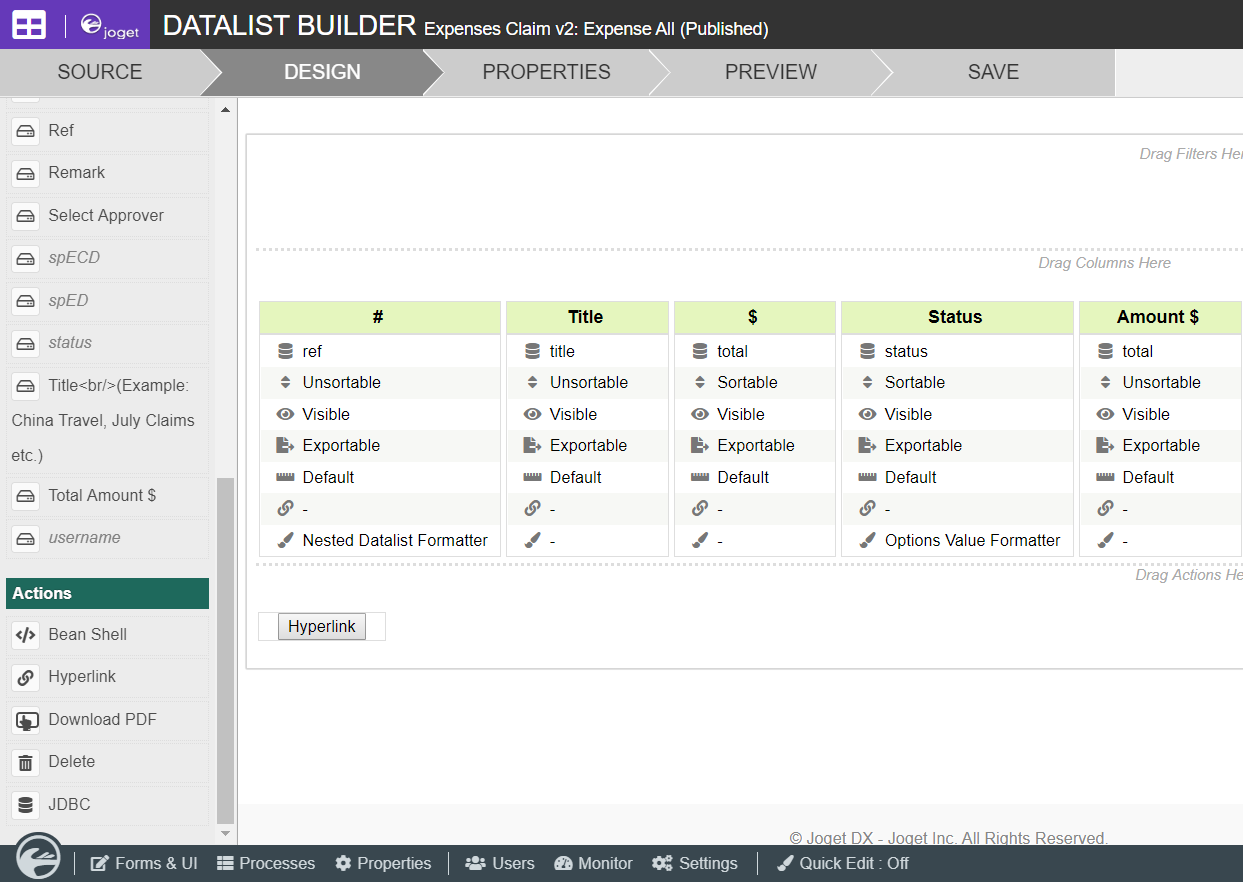Select the $ column header
Screen dimensions: 1243x882
click(x=755, y=317)
